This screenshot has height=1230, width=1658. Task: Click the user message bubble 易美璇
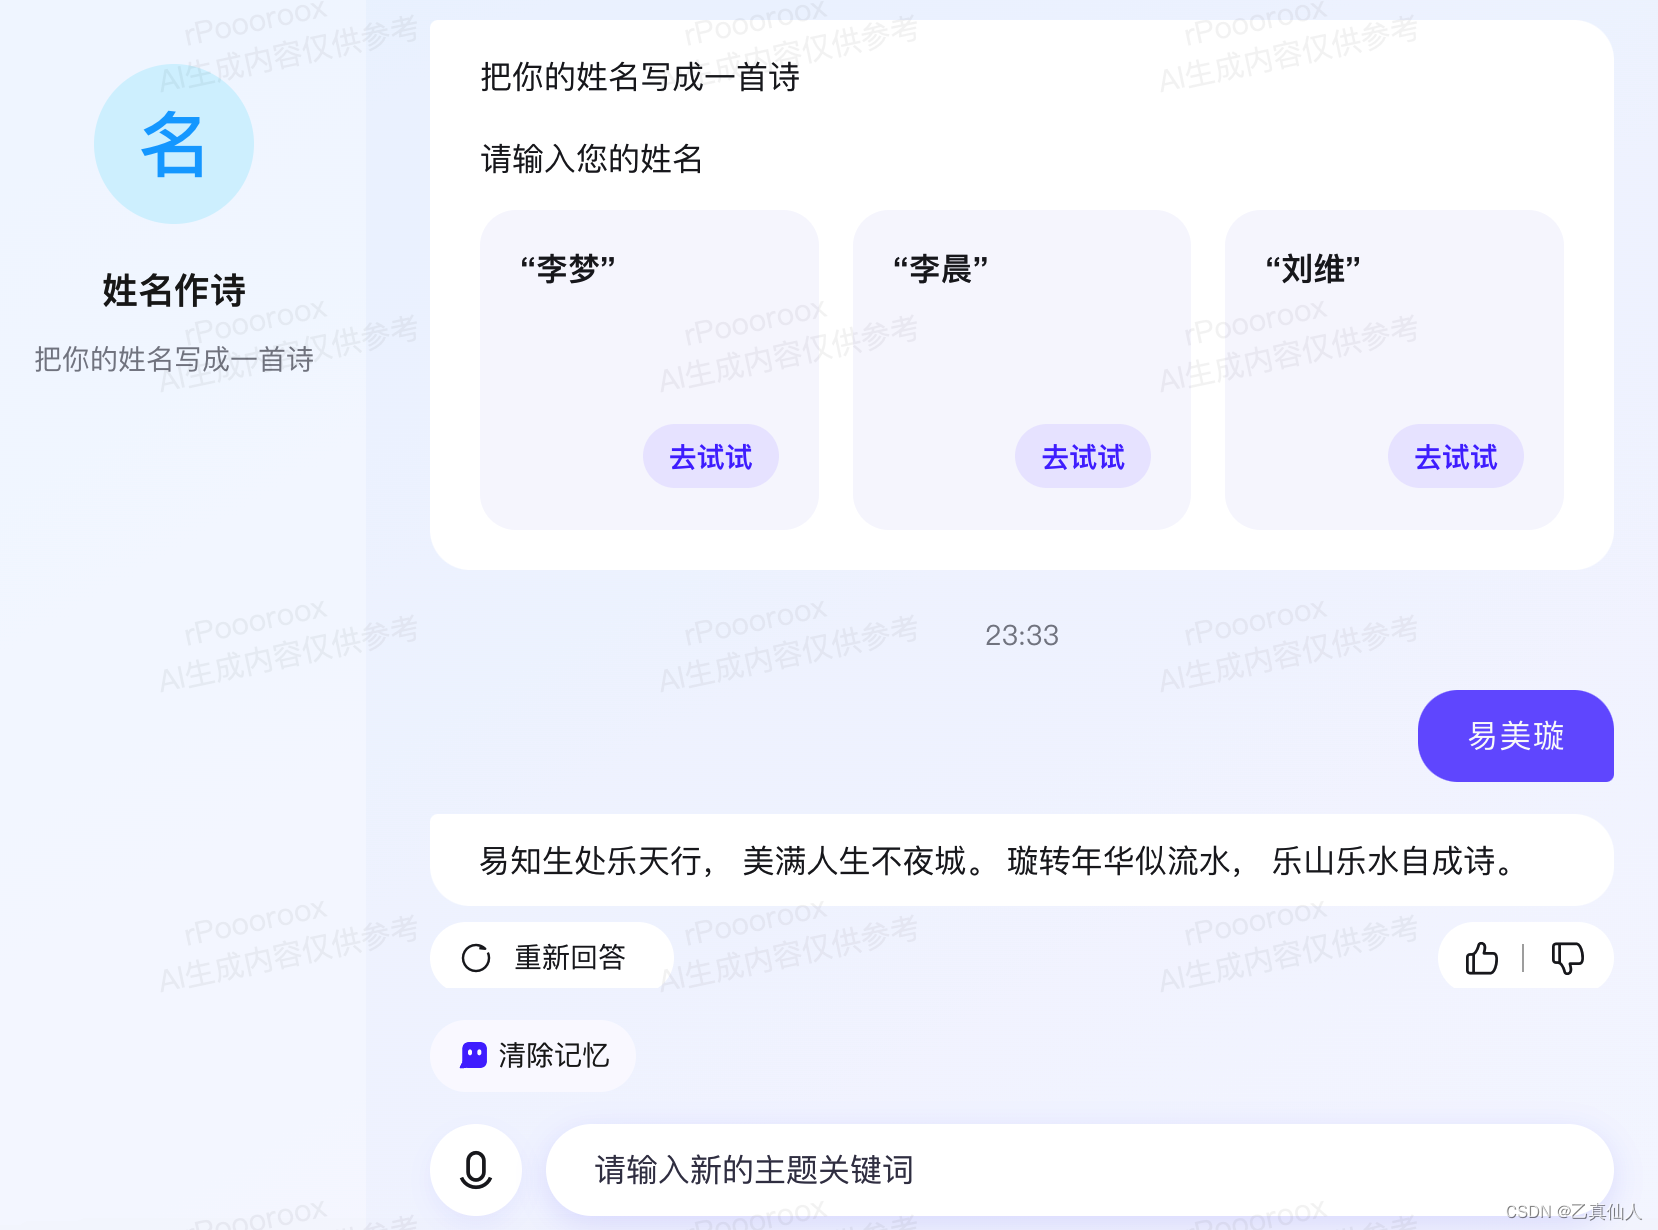coord(1515,736)
